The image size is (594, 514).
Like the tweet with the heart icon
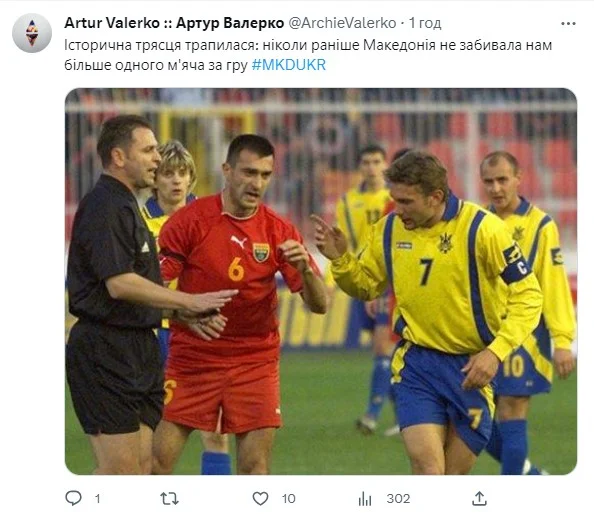(260, 498)
